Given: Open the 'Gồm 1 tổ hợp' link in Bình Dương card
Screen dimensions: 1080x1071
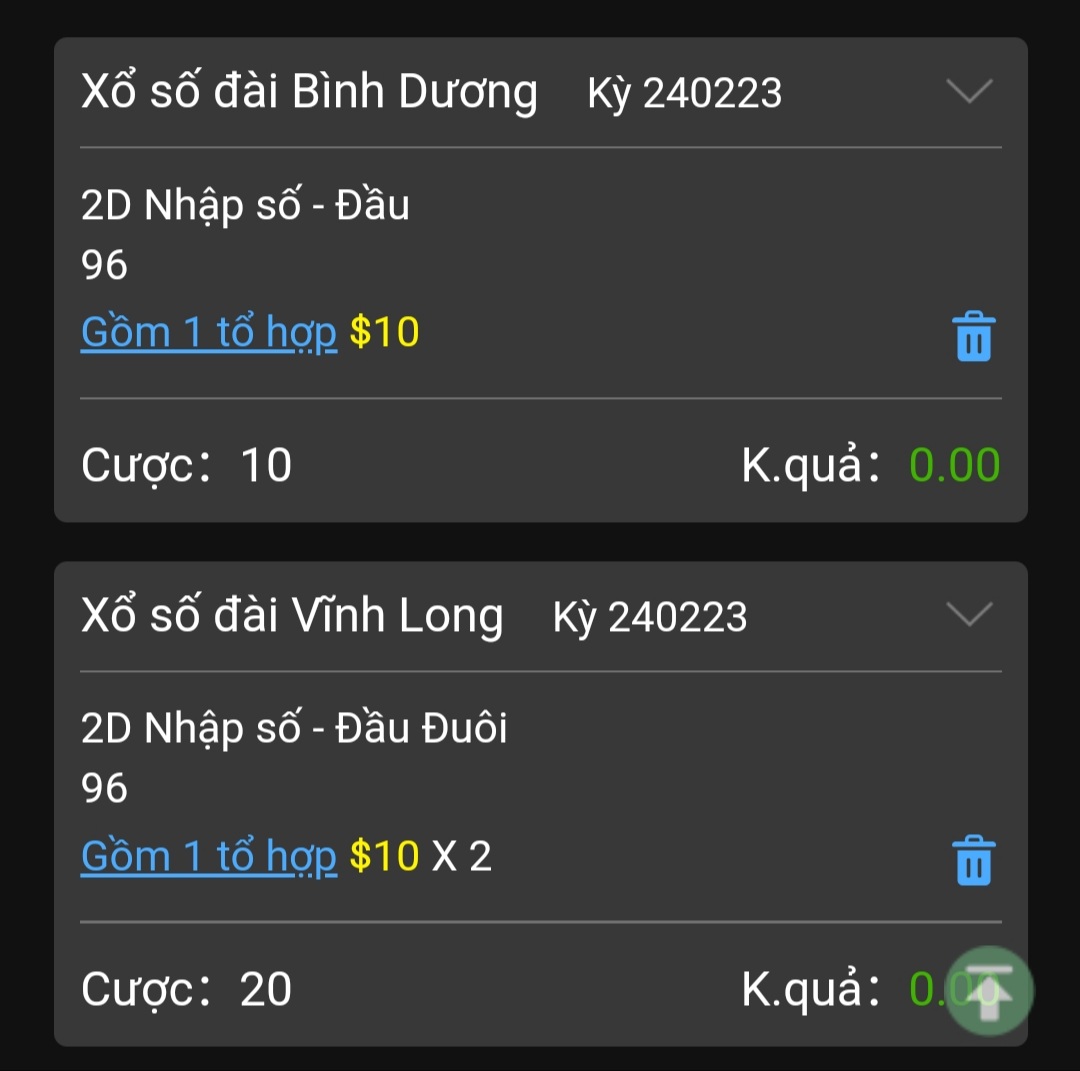Looking at the screenshot, I should pos(209,333).
